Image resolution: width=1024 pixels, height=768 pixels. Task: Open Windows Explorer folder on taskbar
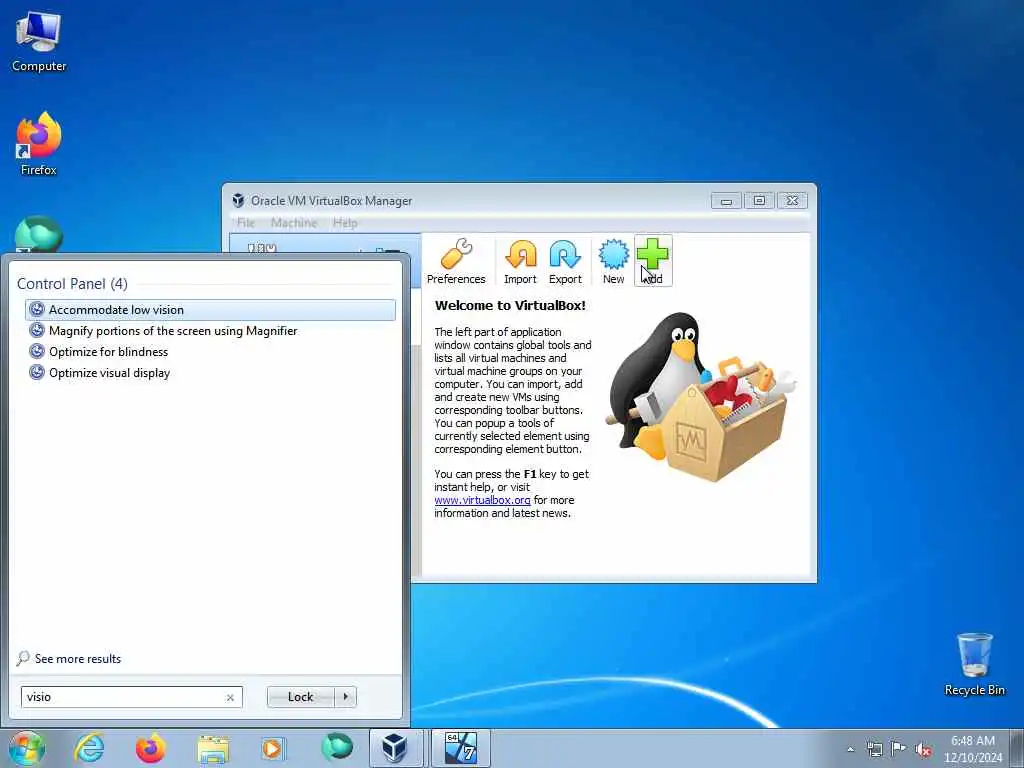(x=213, y=748)
